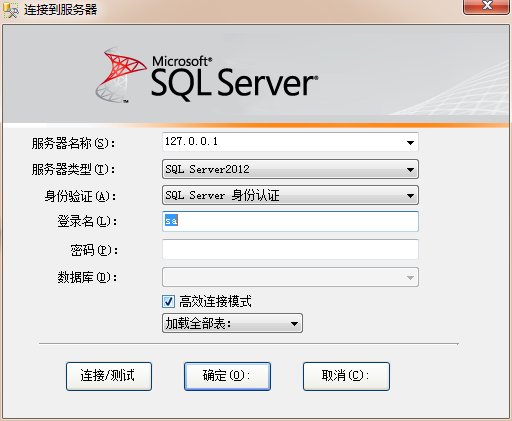The width and height of the screenshot is (512, 421).
Task: Open the 服务器名称 dropdown arrow
Action: coord(410,143)
